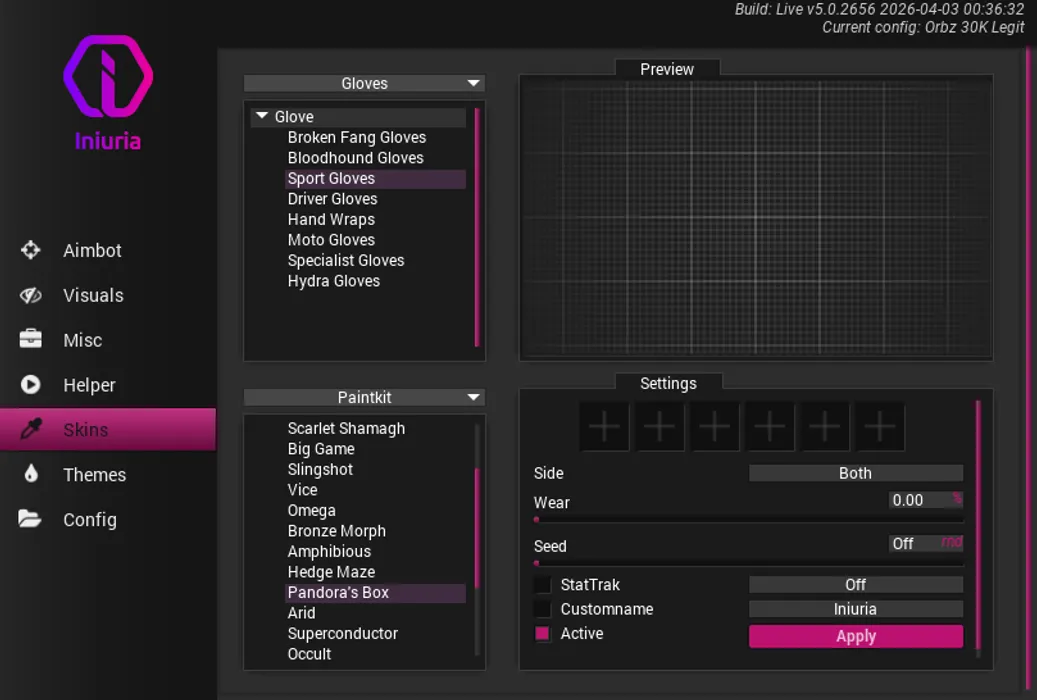
Task: Add sticker in first plus slot
Action: tap(604, 427)
